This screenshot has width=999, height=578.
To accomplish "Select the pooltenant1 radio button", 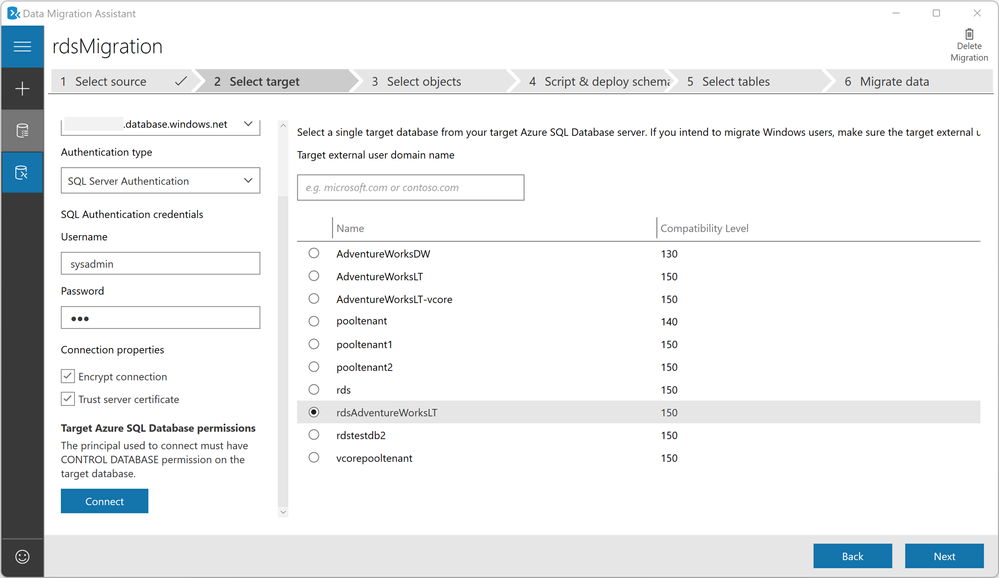I will pos(313,344).
